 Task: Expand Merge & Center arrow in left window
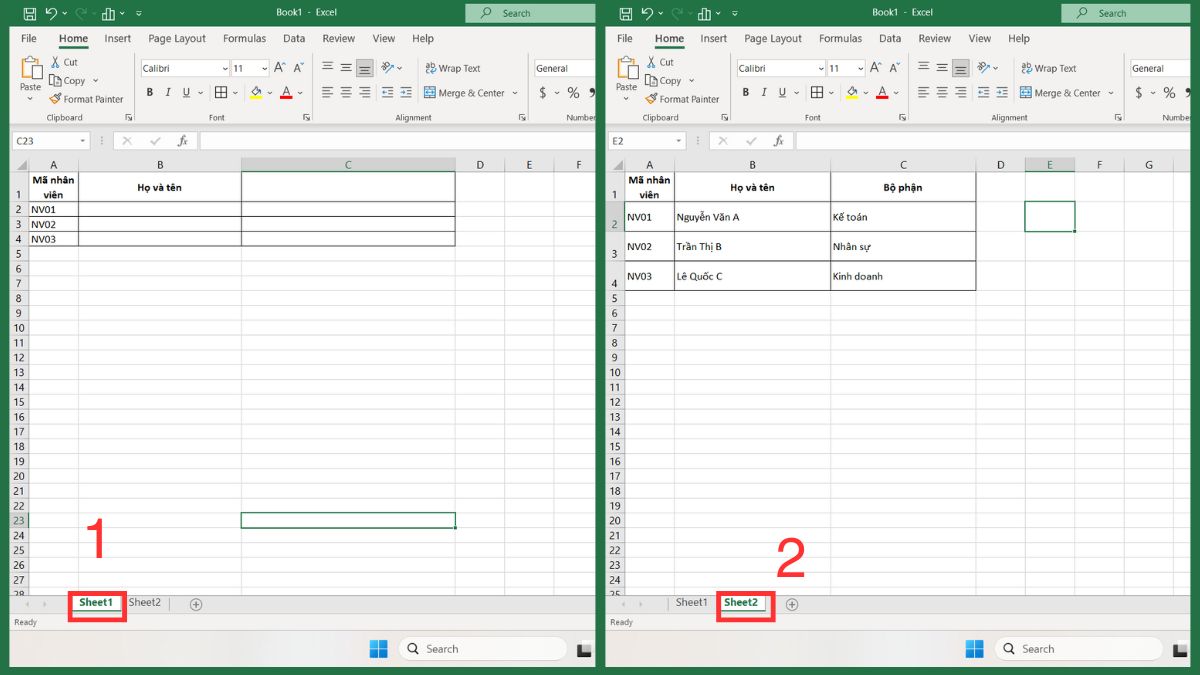(x=515, y=93)
